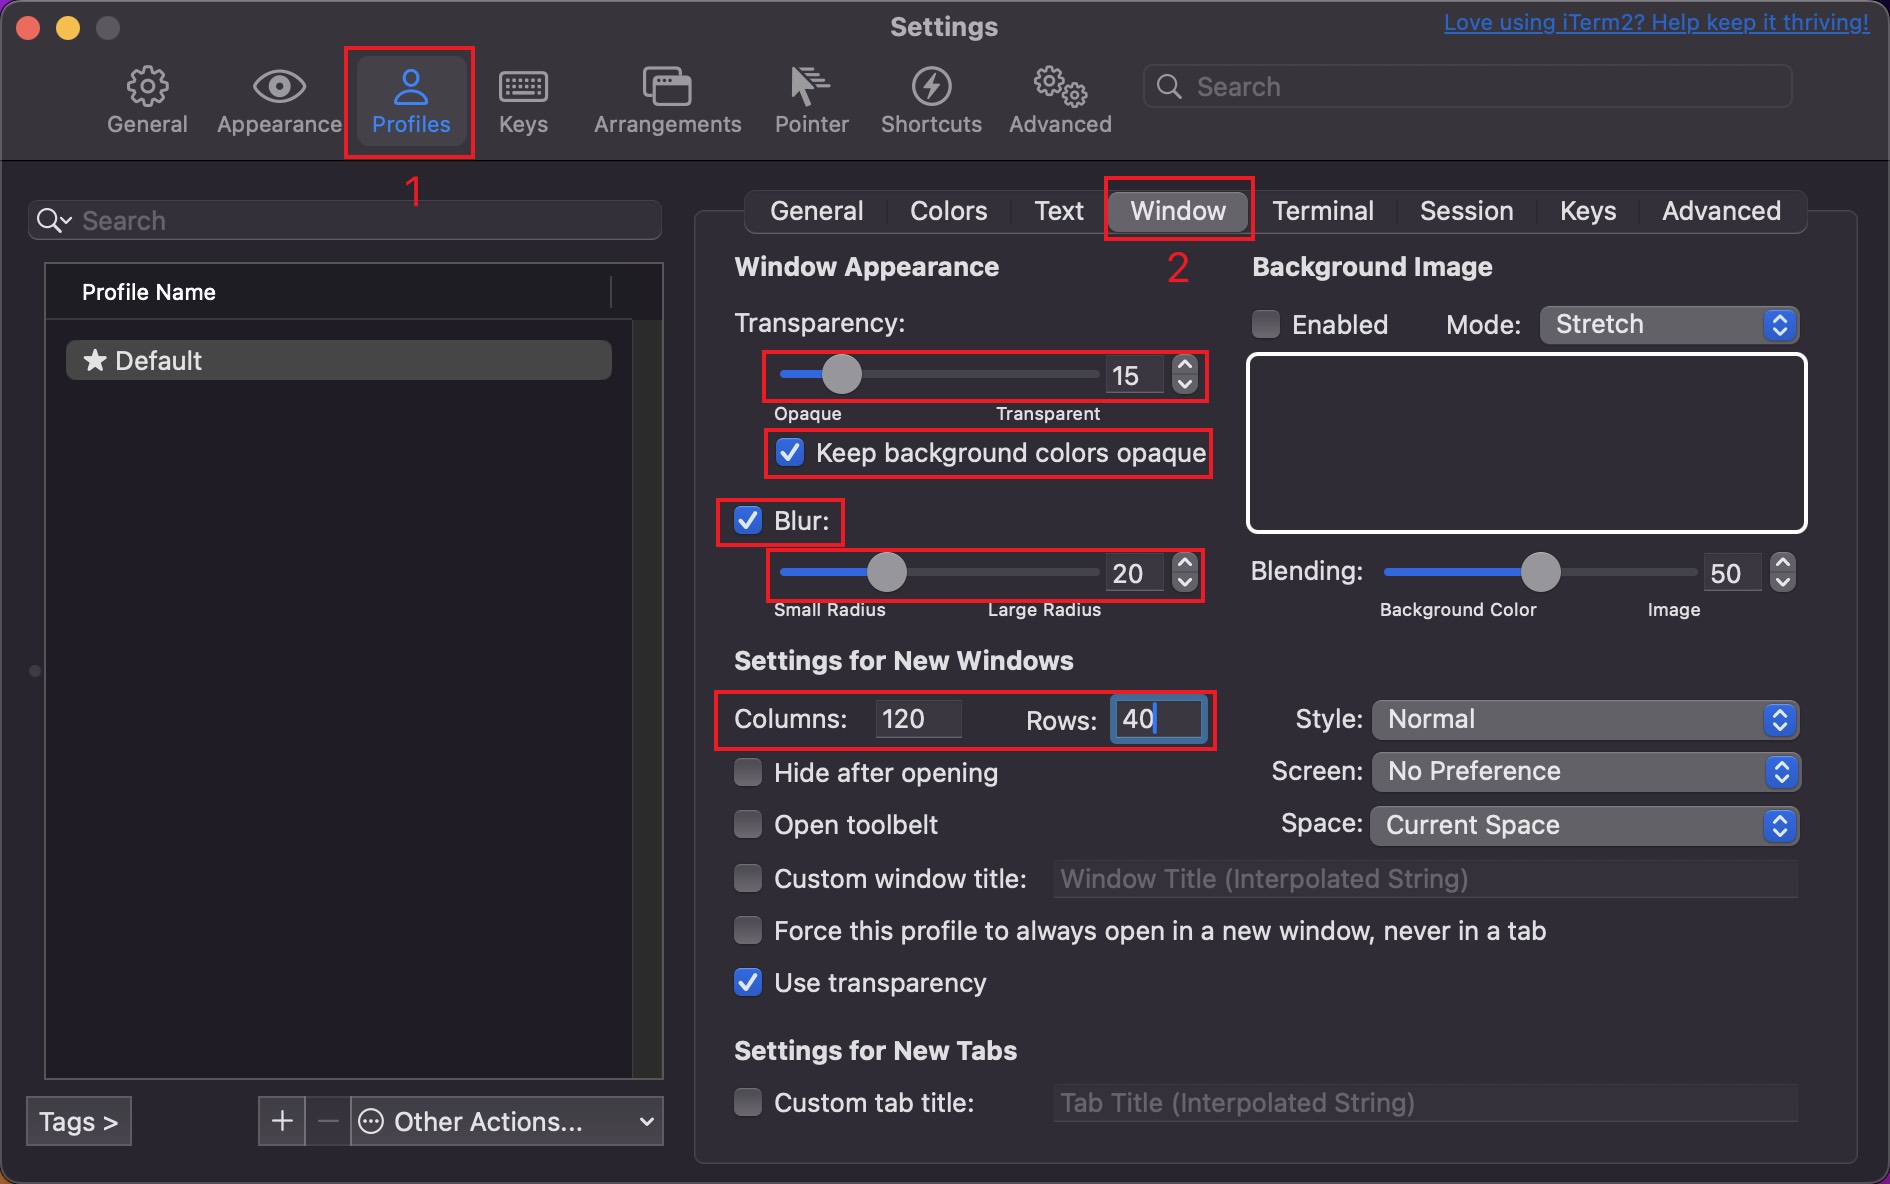Open the Screen dropdown No Preference
The width and height of the screenshot is (1890, 1184).
click(x=1585, y=771)
